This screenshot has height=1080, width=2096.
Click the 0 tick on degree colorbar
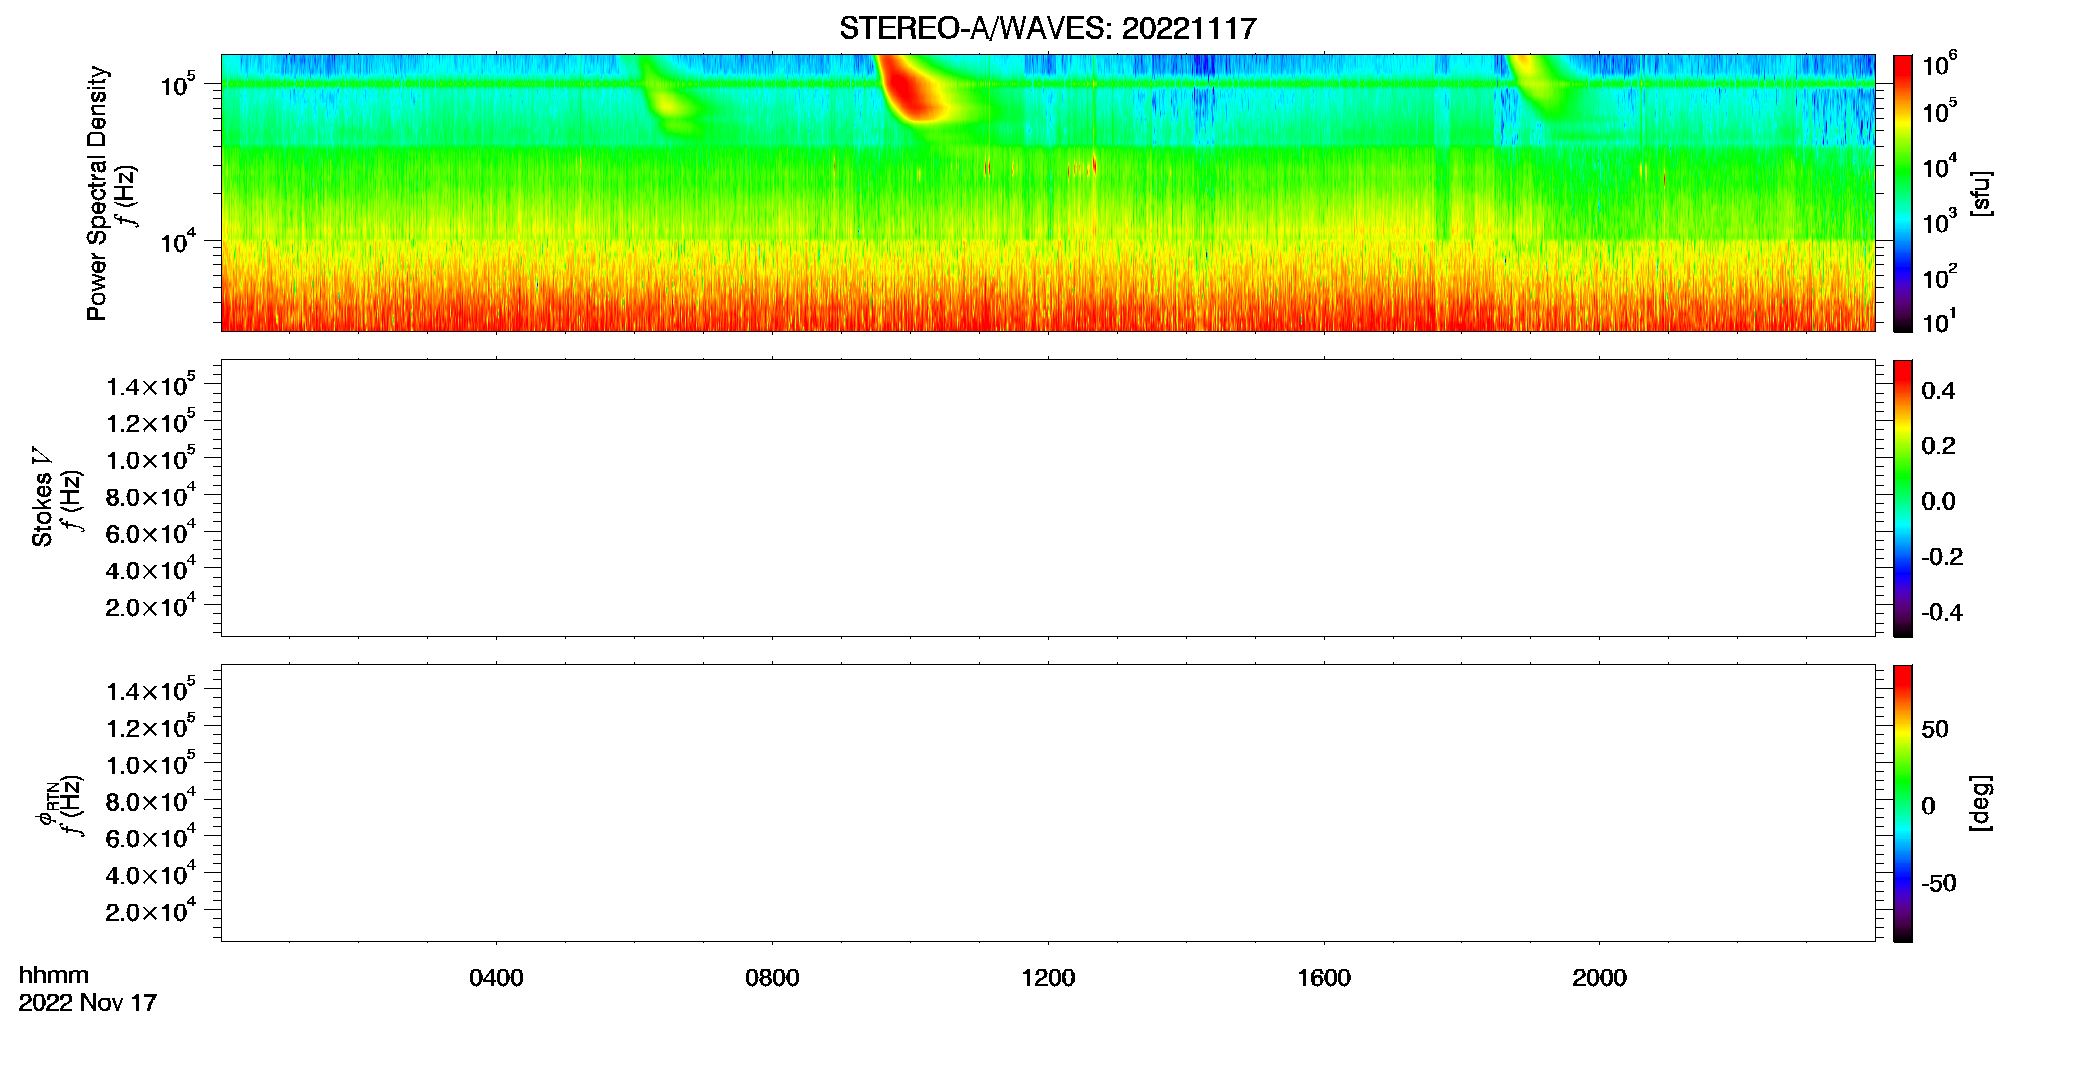tap(1928, 806)
